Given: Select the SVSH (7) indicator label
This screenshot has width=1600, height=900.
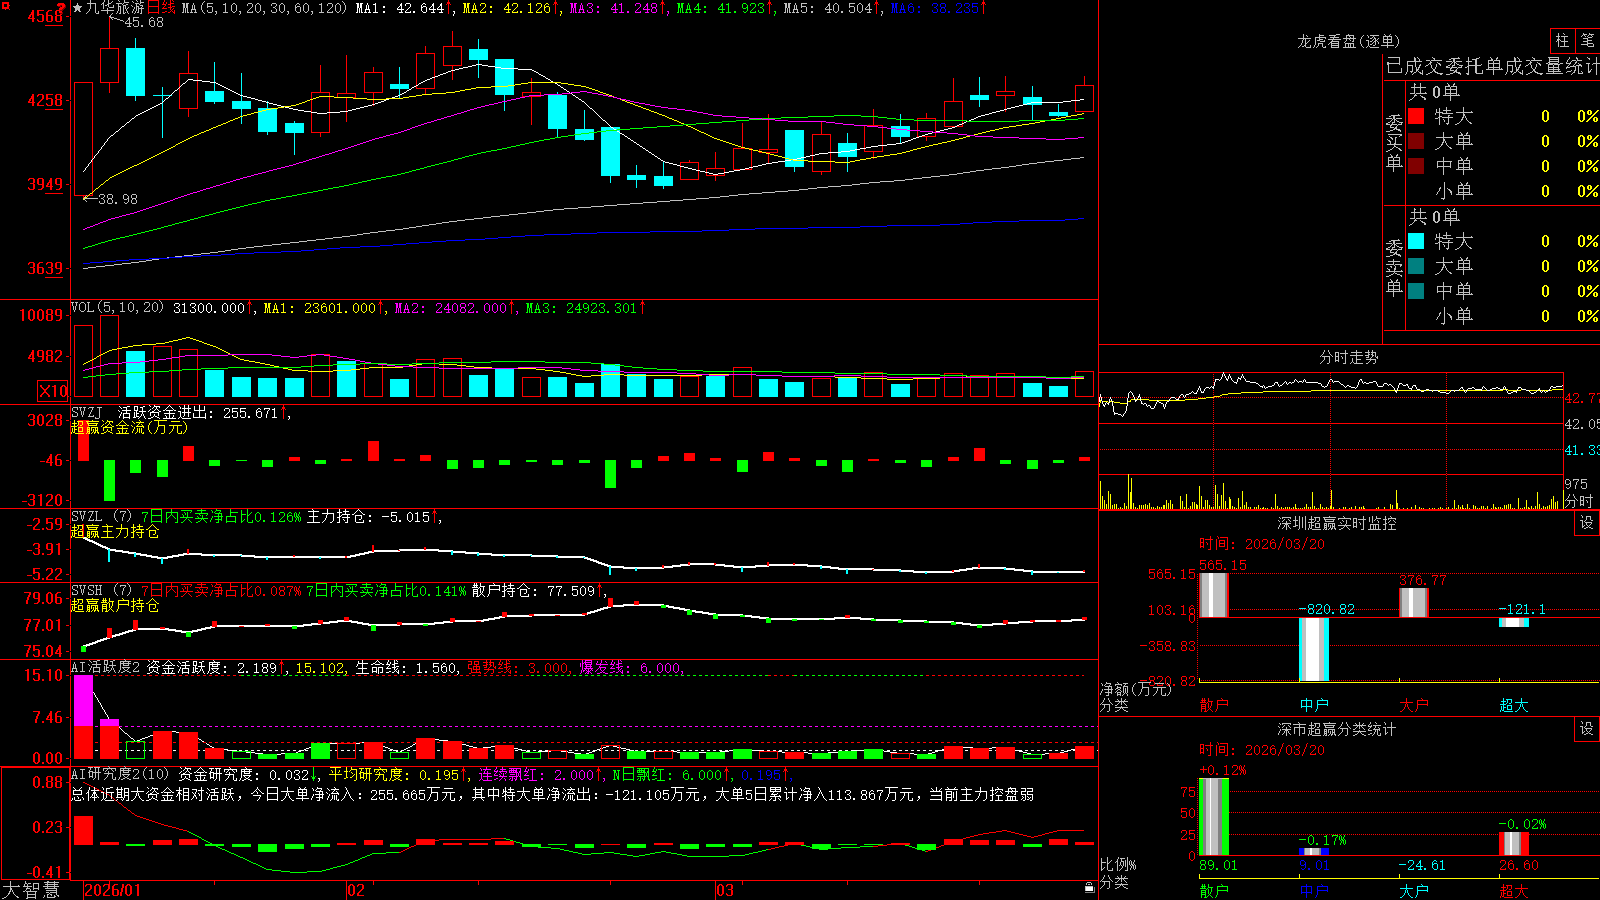Looking at the screenshot, I should (101, 591).
